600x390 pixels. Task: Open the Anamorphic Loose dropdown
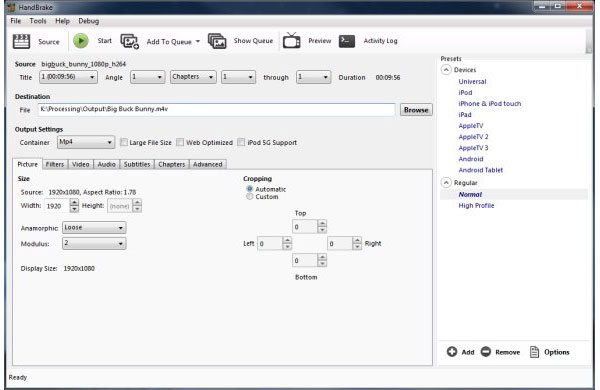94,227
